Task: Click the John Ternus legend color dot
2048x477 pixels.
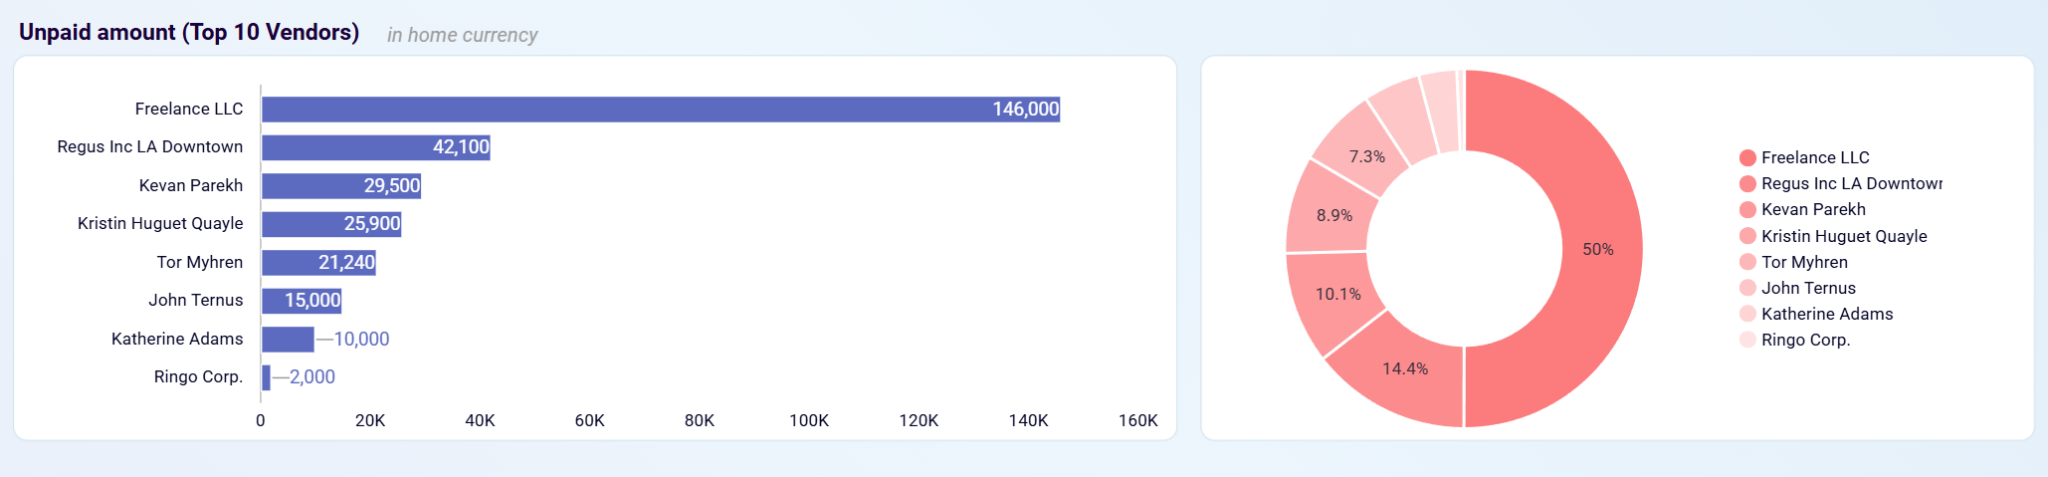Action: point(1747,288)
